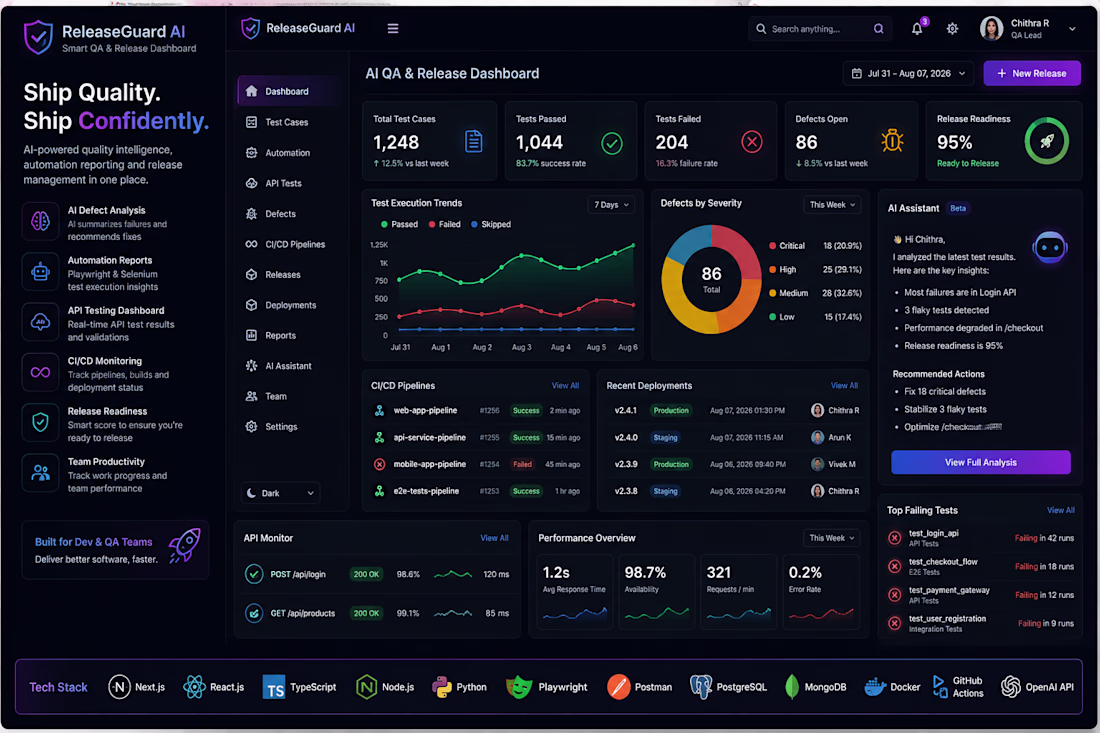This screenshot has height=733, width=1100.
Task: Click View All in CI/CD Pipelines
Action: pos(565,386)
